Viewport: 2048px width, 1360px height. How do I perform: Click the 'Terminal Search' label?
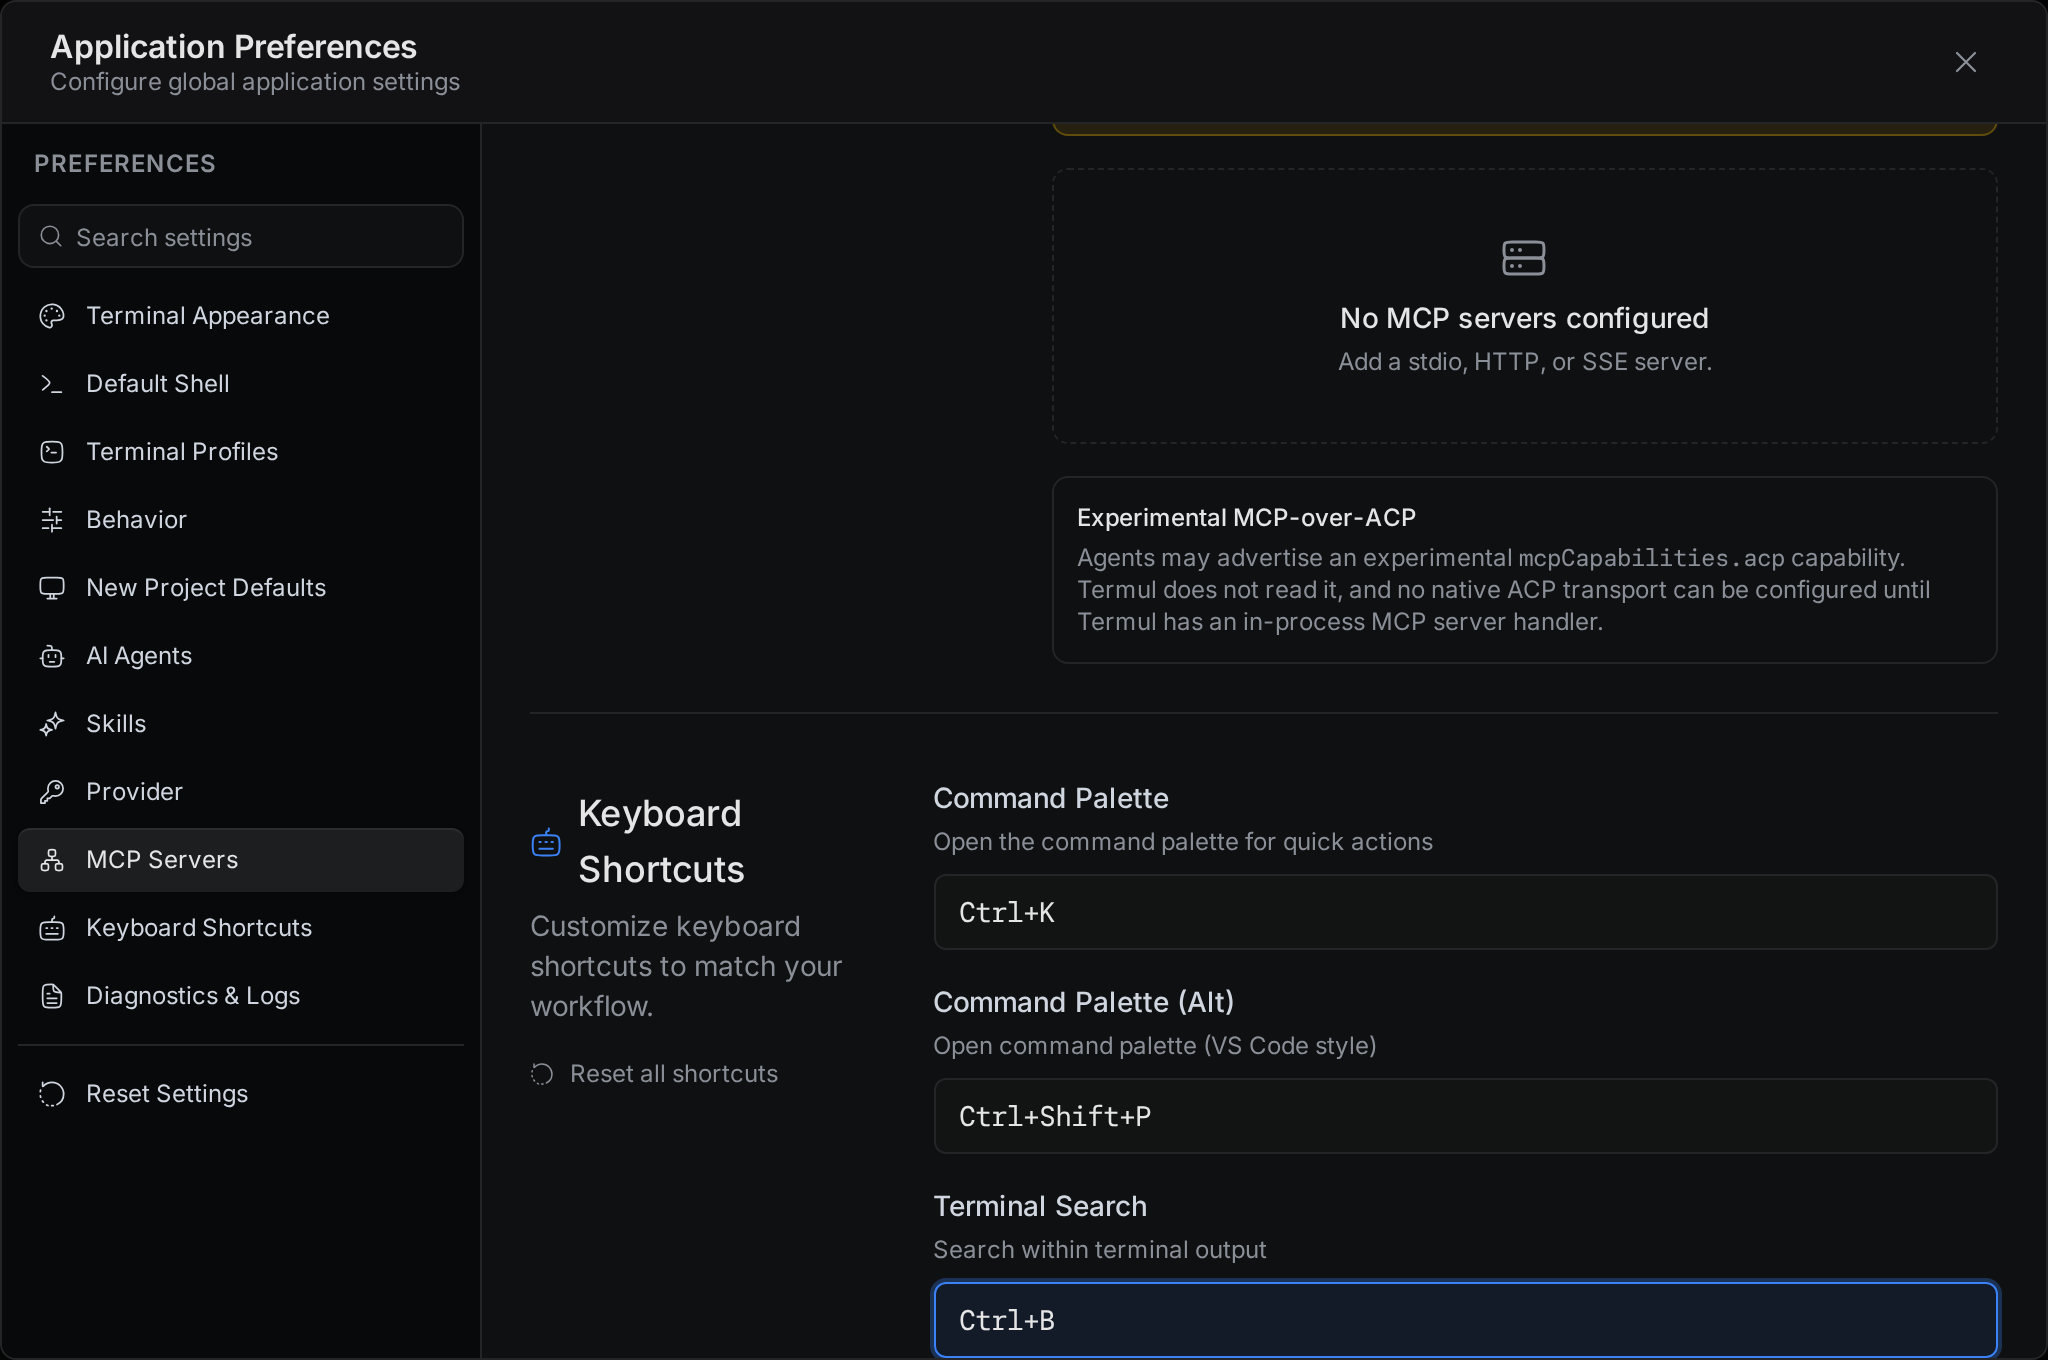click(x=1040, y=1206)
